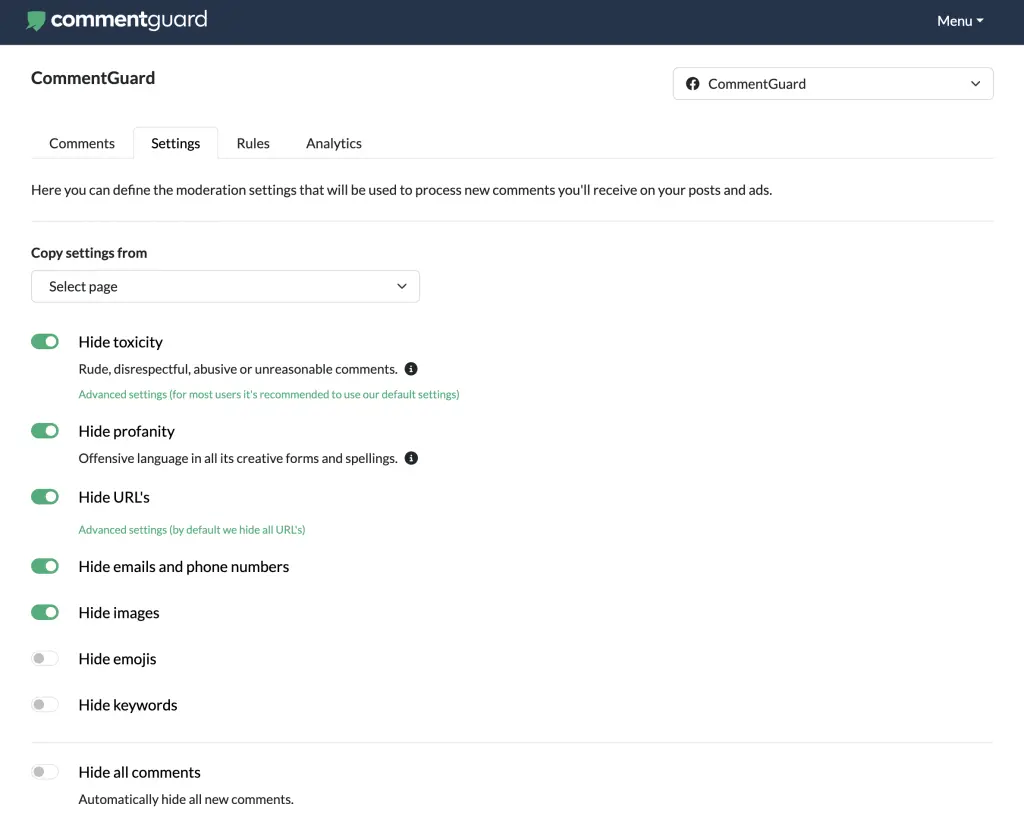
Task: Enable the Hide emojis toggle
Action: (45, 658)
